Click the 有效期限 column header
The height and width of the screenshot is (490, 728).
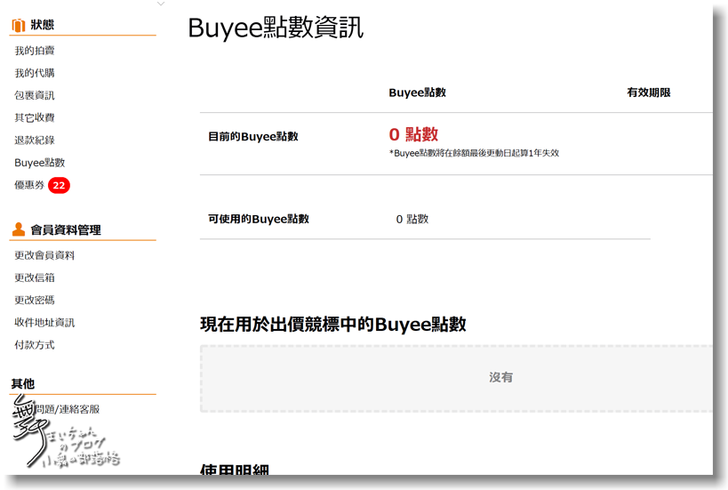click(x=649, y=92)
